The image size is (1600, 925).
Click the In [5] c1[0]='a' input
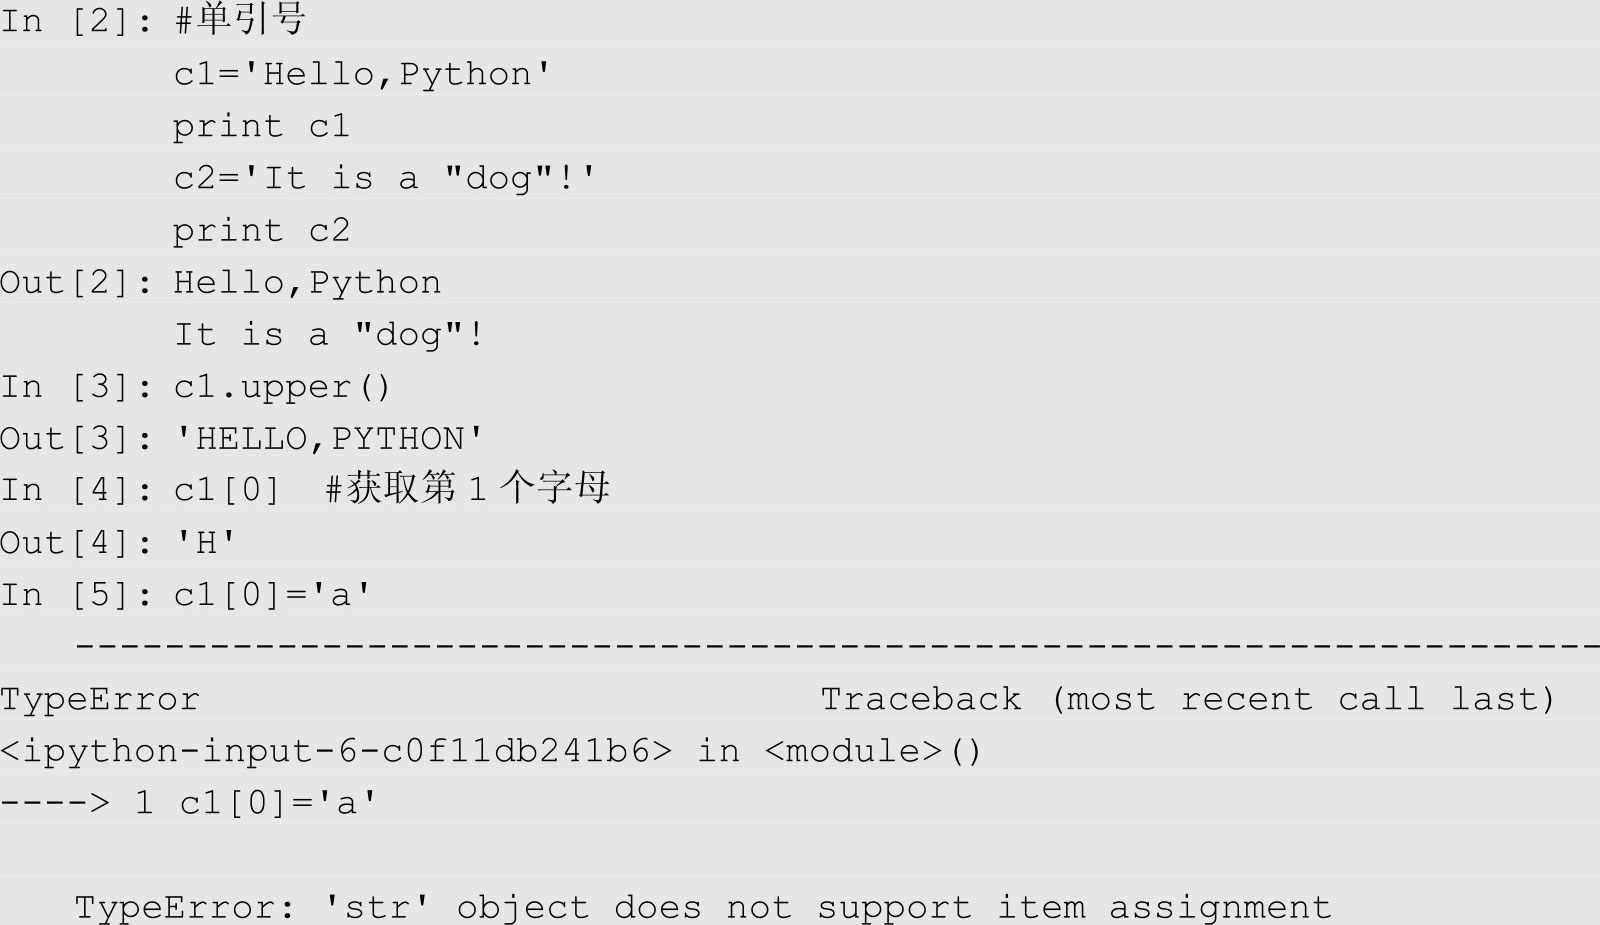[272, 595]
